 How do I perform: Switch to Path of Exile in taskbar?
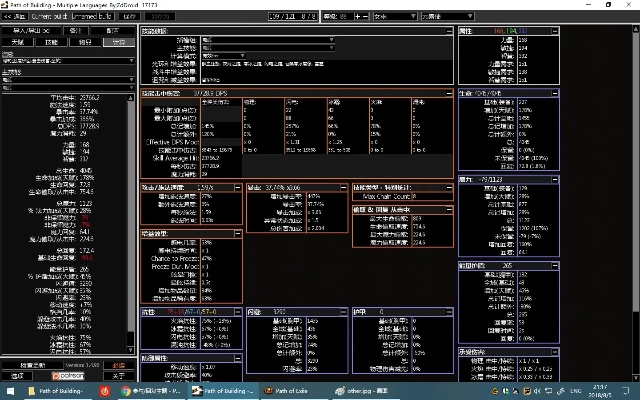tap(291, 391)
